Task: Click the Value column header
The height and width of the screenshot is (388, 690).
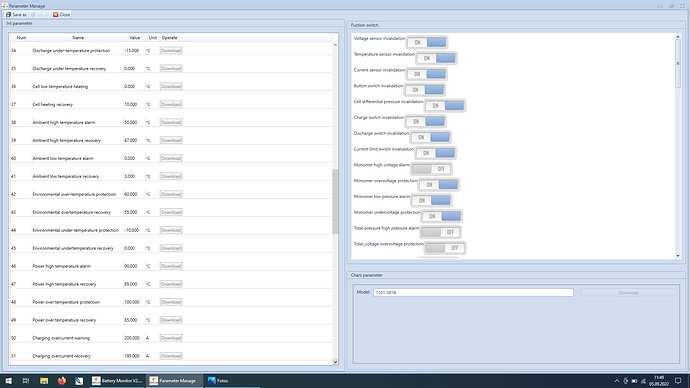Action: point(135,38)
